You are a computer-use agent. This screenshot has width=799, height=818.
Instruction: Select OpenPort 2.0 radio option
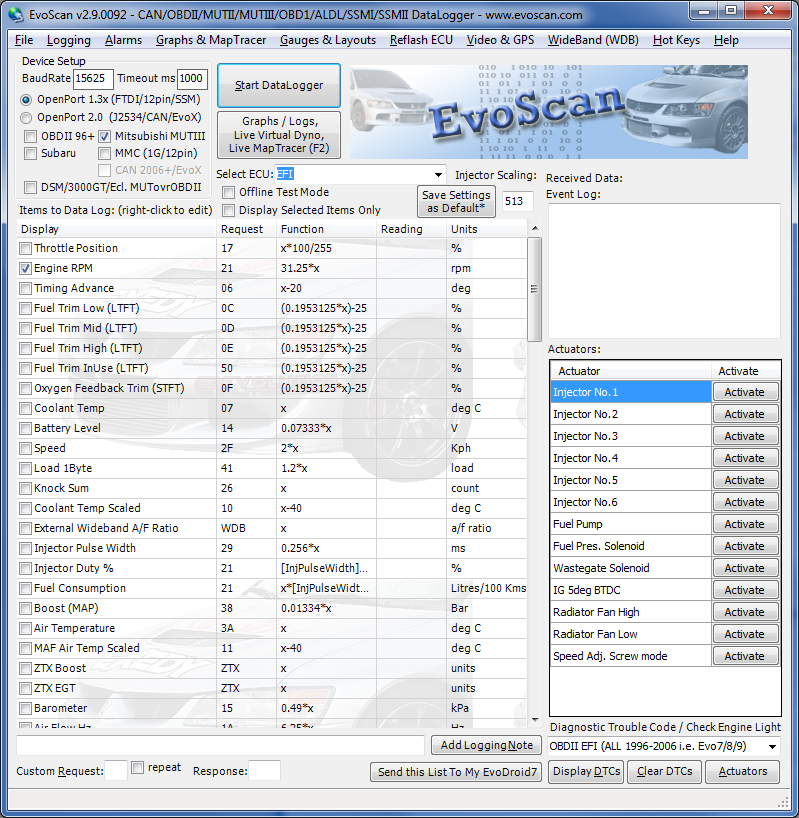[x=26, y=118]
